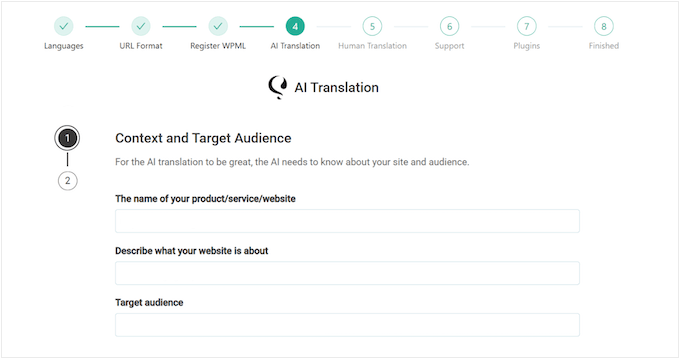Jump to step 8 circle in wizard
Image resolution: width=680 pixels, height=360 pixels.
point(604,26)
